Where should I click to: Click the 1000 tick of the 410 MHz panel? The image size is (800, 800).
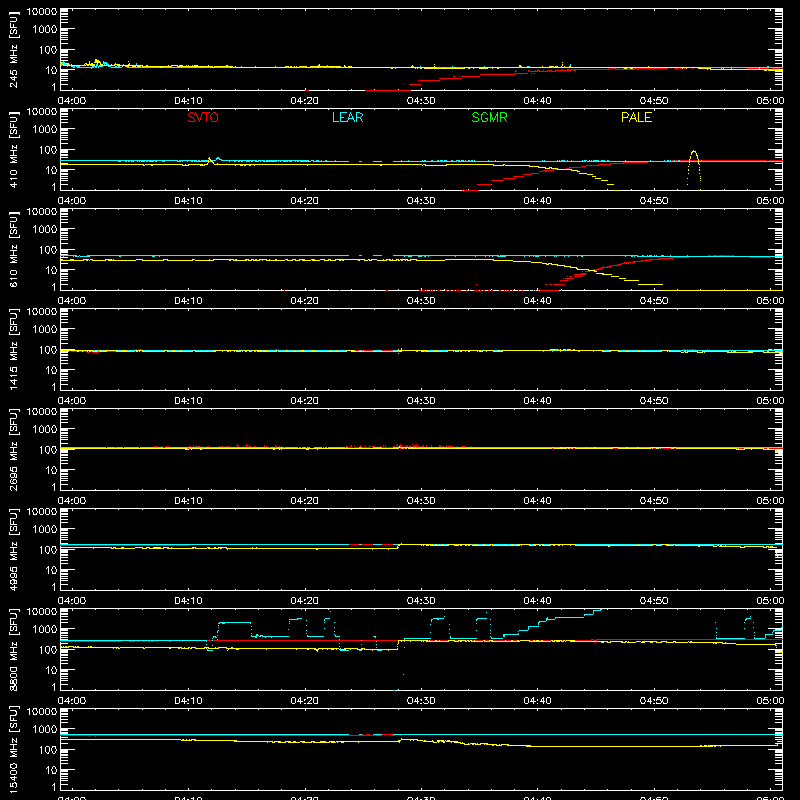coord(45,130)
